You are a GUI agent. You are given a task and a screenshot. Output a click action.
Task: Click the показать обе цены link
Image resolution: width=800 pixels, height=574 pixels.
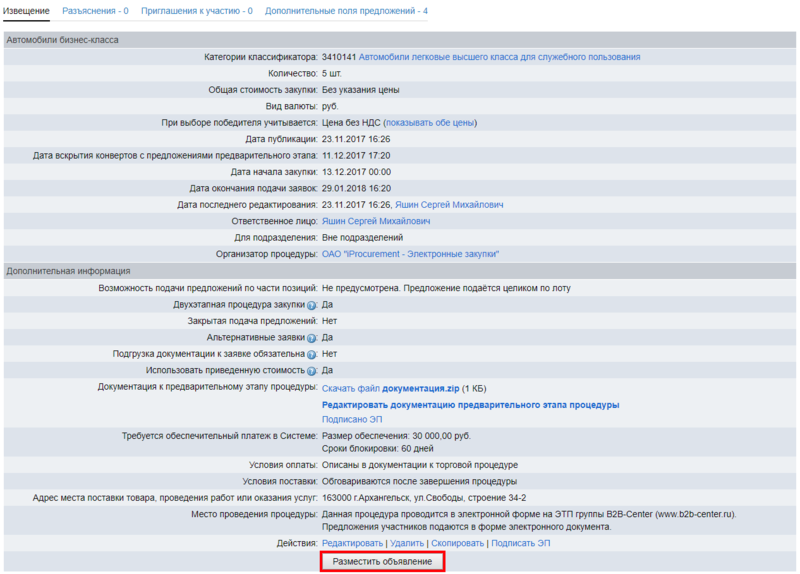click(x=430, y=123)
